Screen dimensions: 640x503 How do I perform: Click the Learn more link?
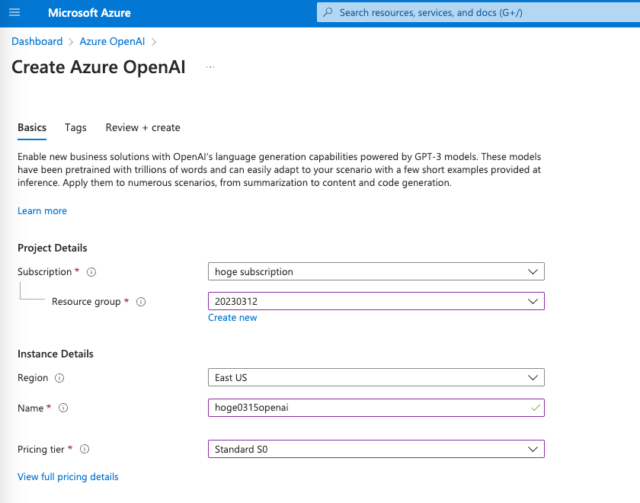click(x=42, y=211)
